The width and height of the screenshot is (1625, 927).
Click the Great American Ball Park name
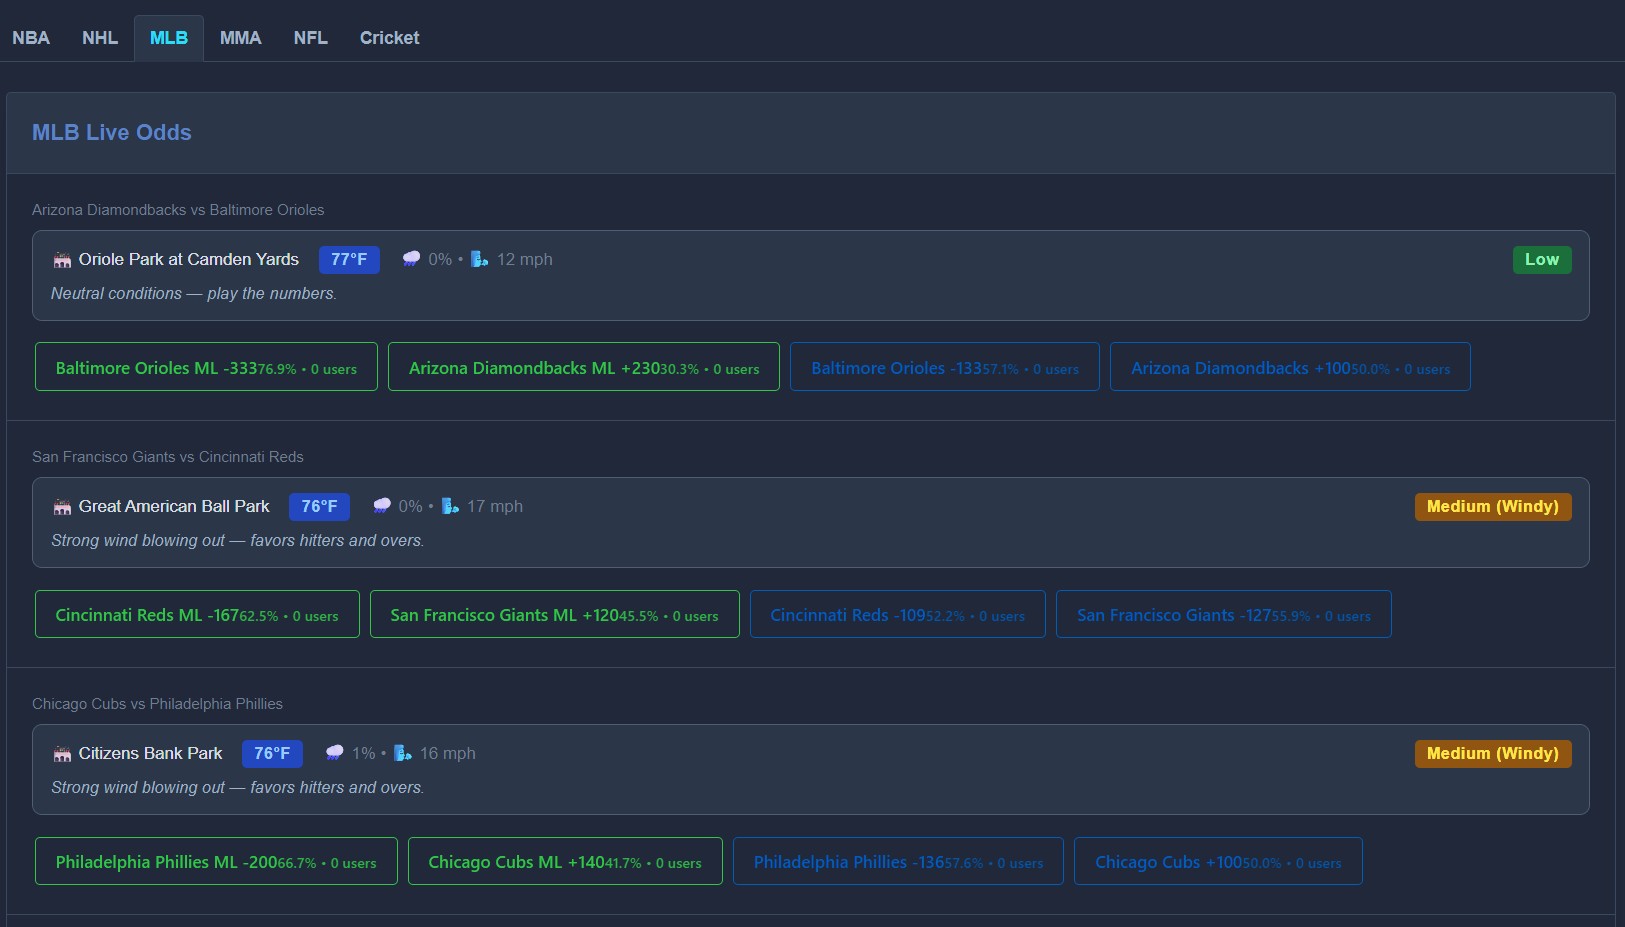(x=174, y=506)
